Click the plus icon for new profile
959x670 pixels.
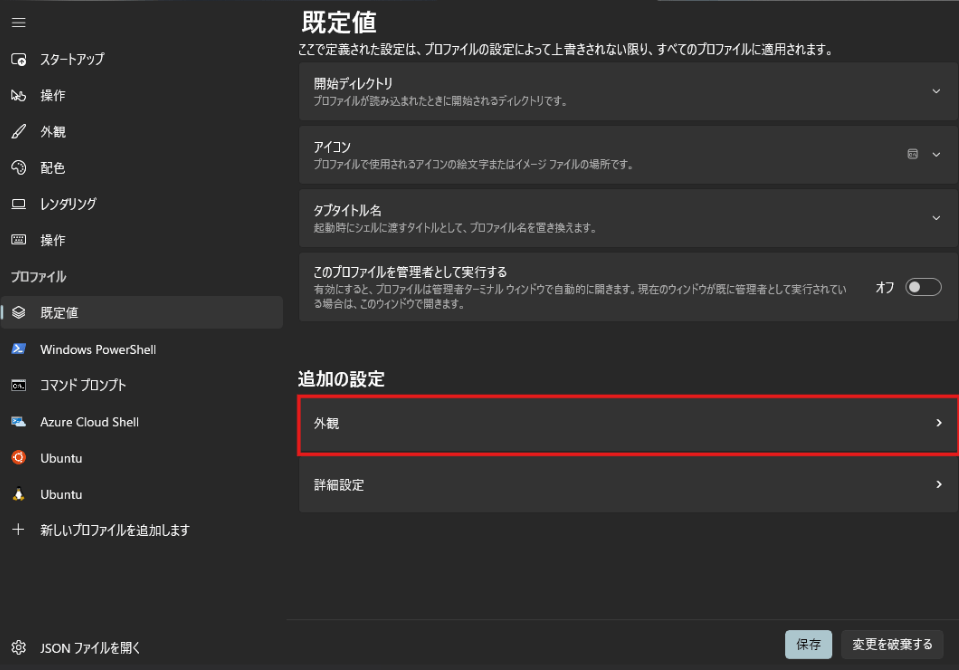[19, 530]
